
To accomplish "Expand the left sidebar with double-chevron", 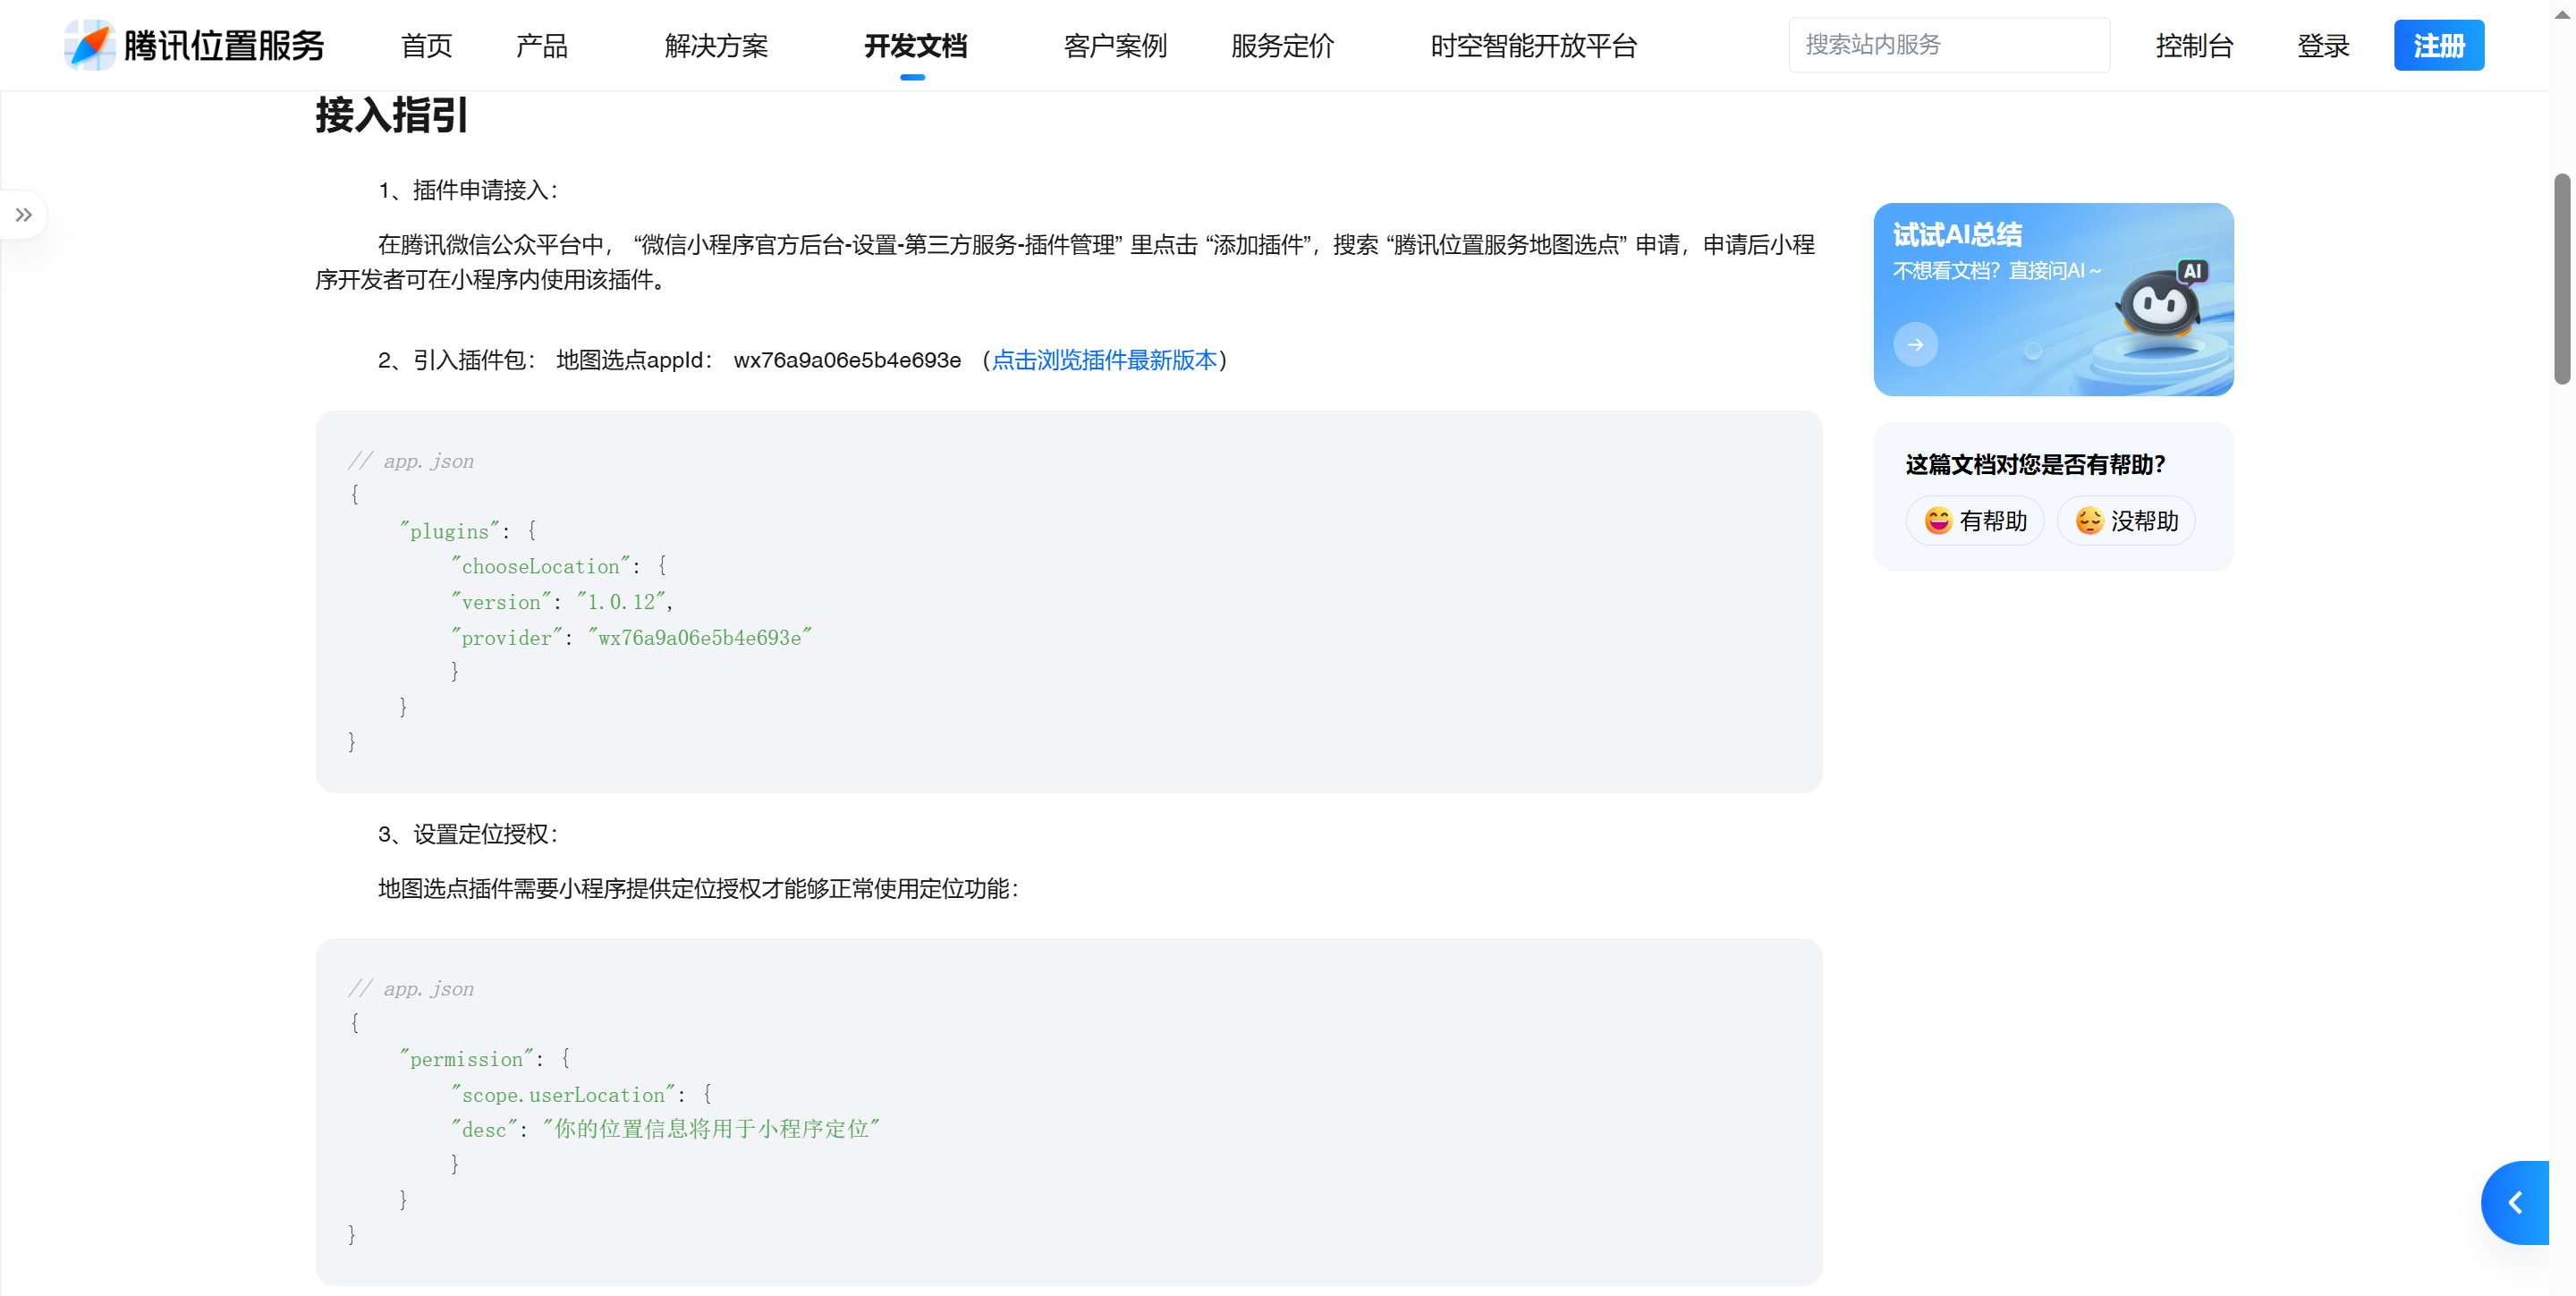I will [x=23, y=215].
